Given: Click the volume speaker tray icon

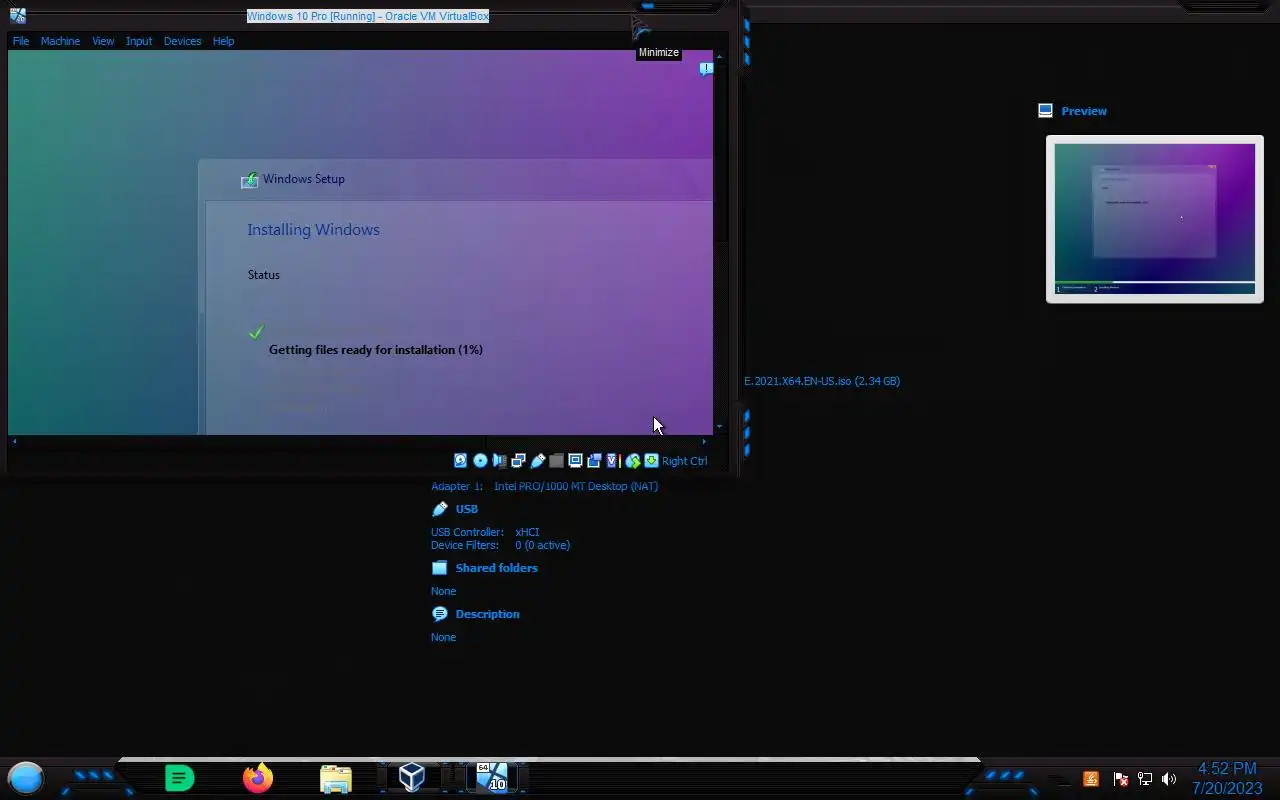Looking at the screenshot, I should (x=1169, y=779).
